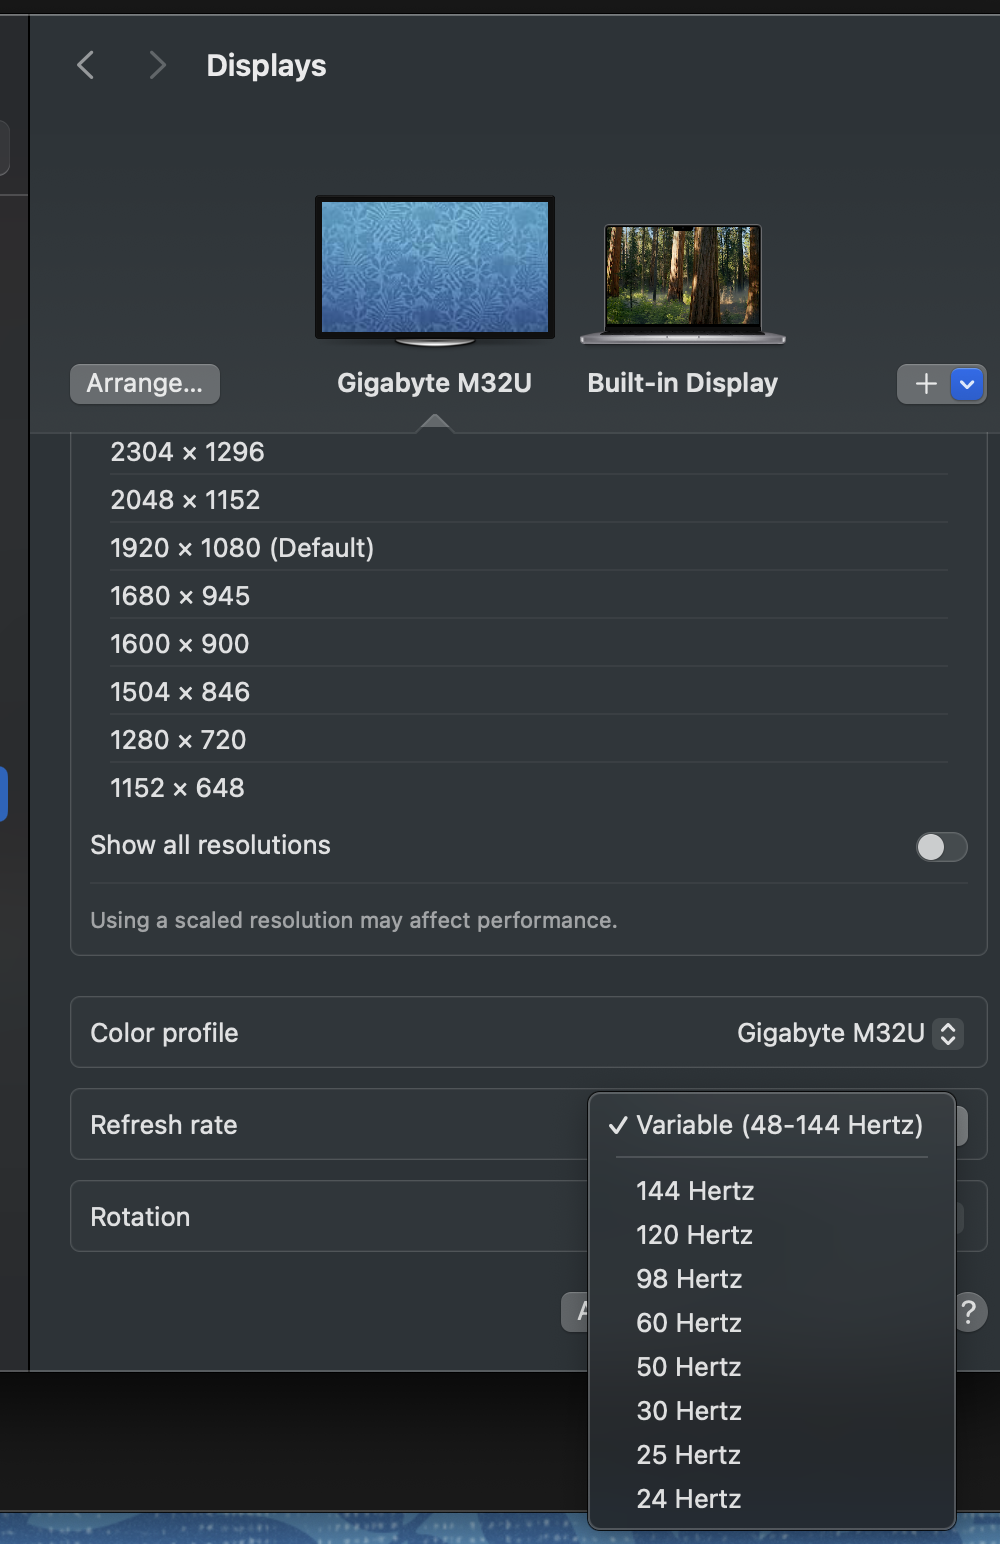Pick the 1600 × 900 resolution

point(180,644)
